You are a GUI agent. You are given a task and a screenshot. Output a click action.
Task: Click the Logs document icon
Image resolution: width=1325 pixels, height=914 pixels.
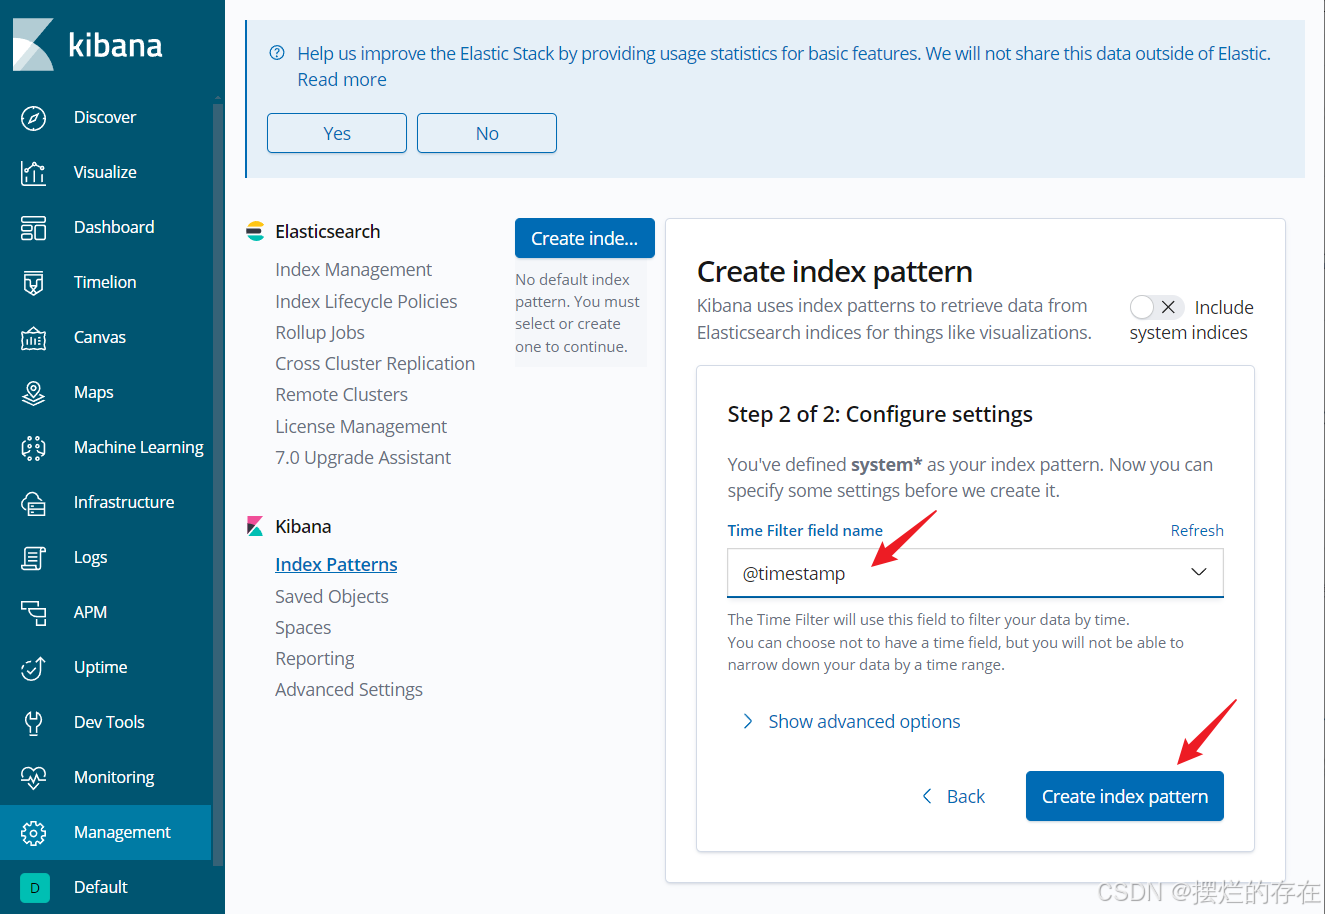pos(33,558)
